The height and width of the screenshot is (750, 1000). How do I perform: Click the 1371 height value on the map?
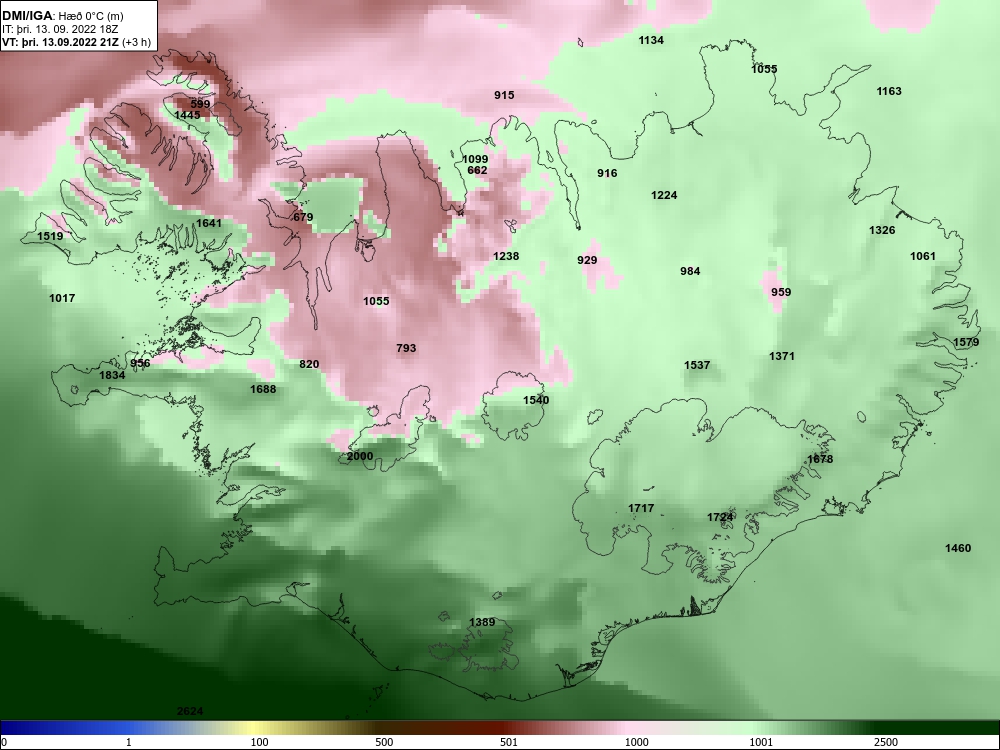point(782,357)
